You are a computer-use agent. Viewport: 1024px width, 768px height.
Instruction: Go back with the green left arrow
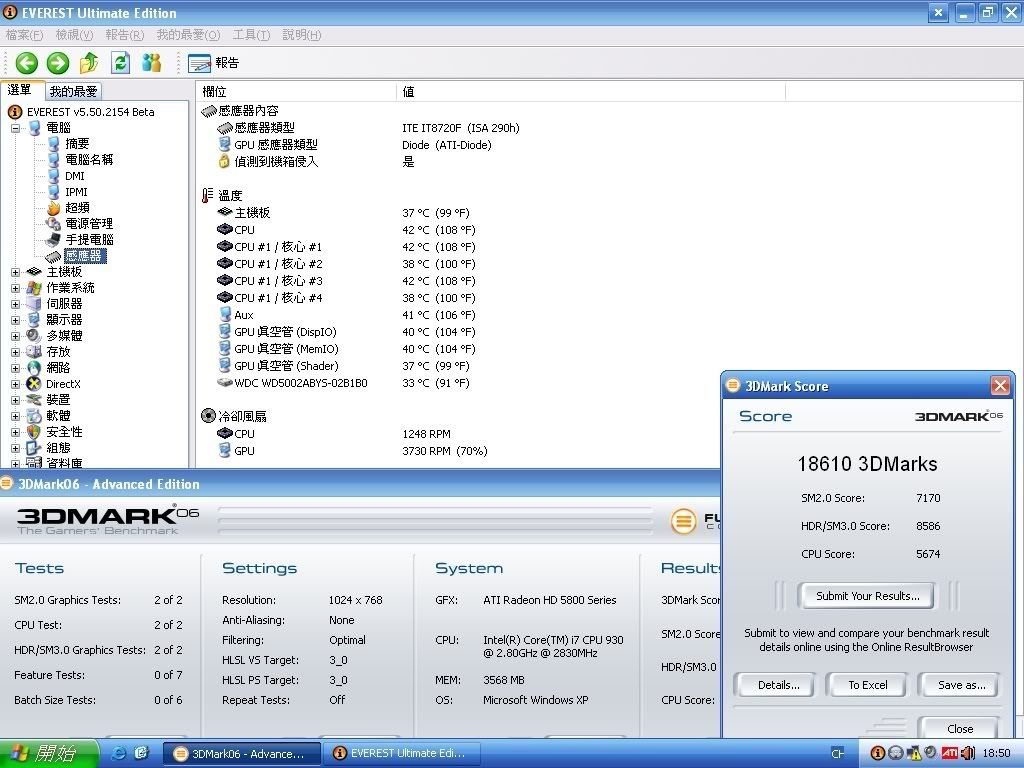click(x=27, y=63)
